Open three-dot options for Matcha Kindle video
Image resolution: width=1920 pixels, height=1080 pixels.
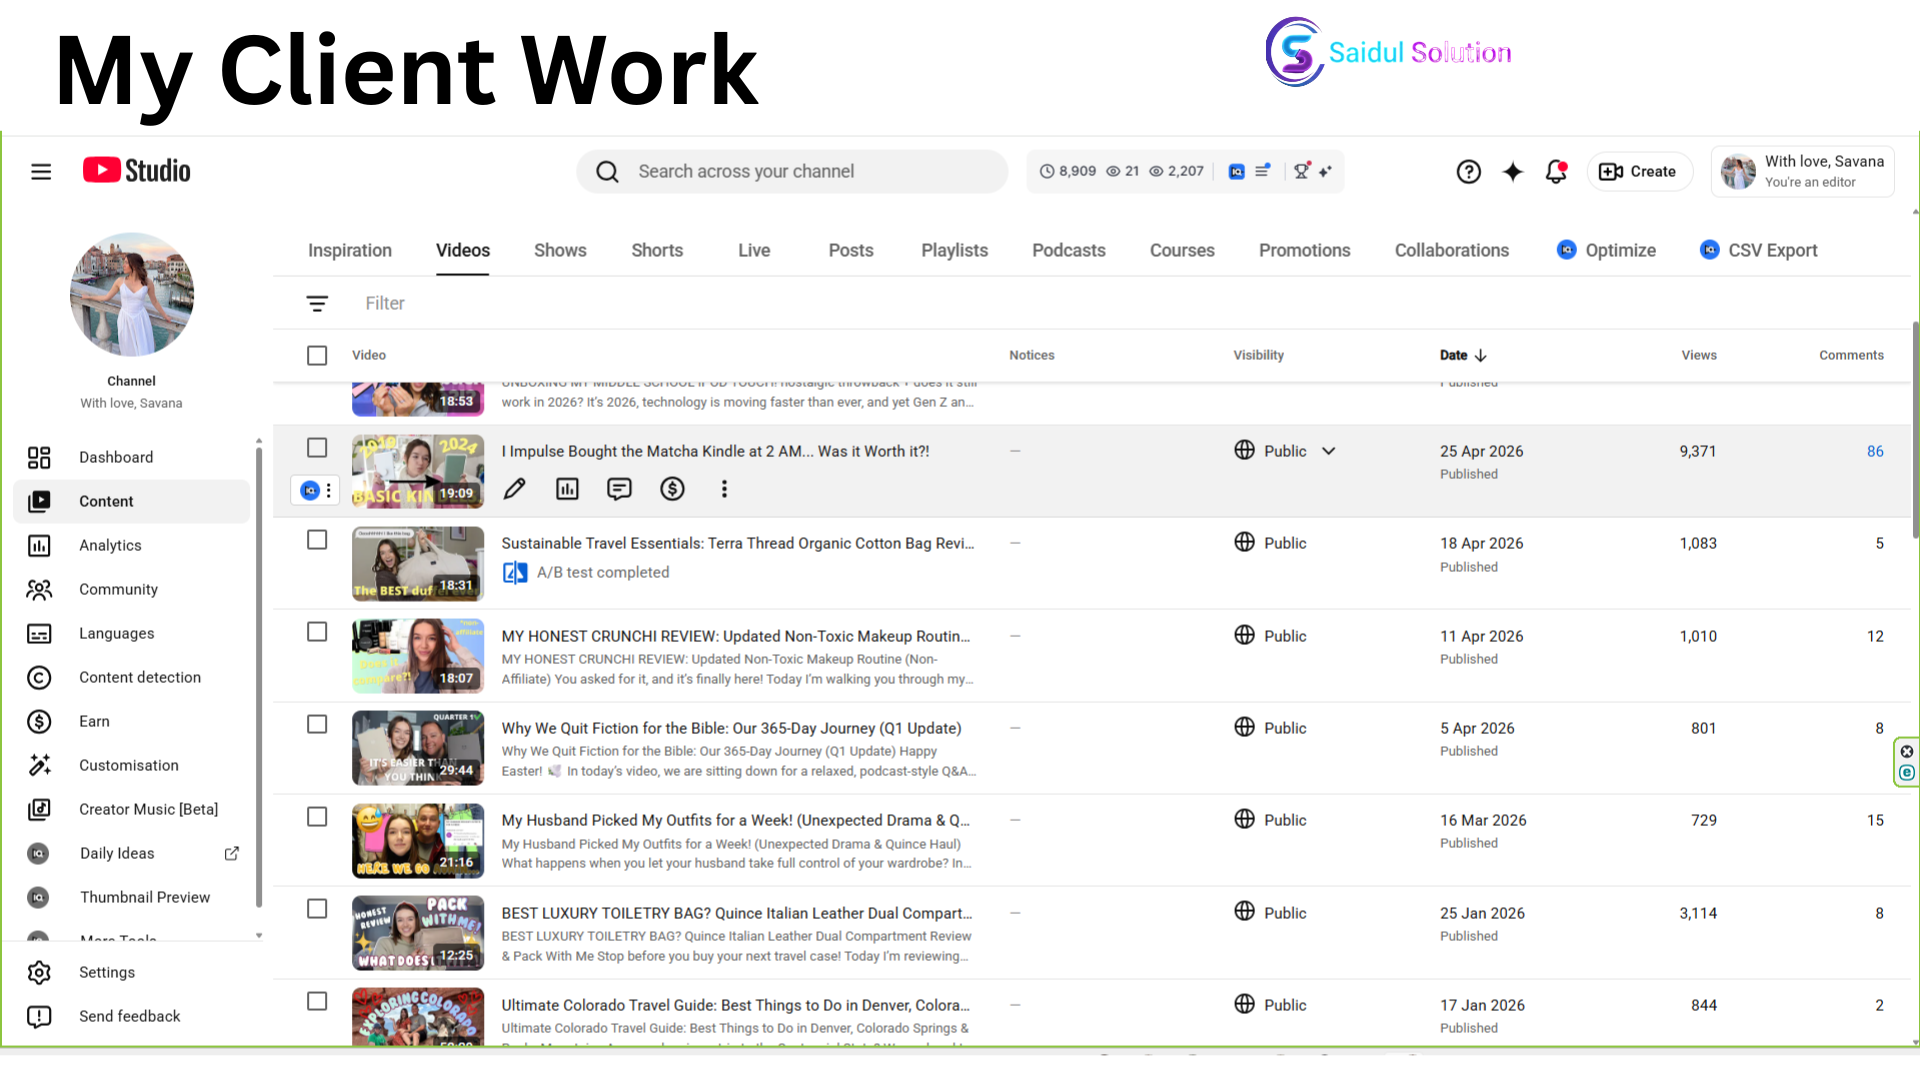click(x=724, y=489)
